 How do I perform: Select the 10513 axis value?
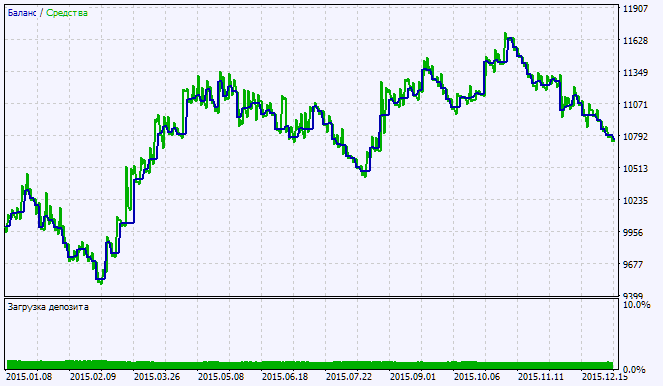pos(636,169)
